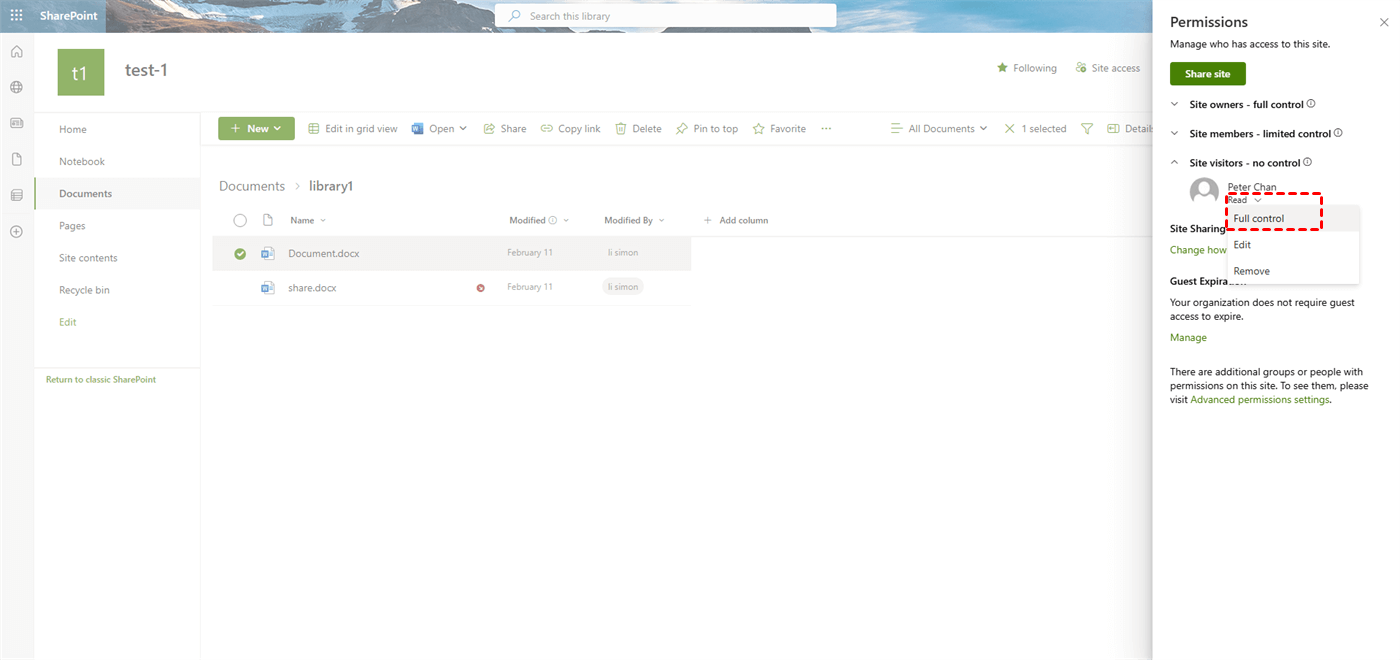Open the My files page icon
Screen dimensions: 1400x660
(x=16, y=159)
